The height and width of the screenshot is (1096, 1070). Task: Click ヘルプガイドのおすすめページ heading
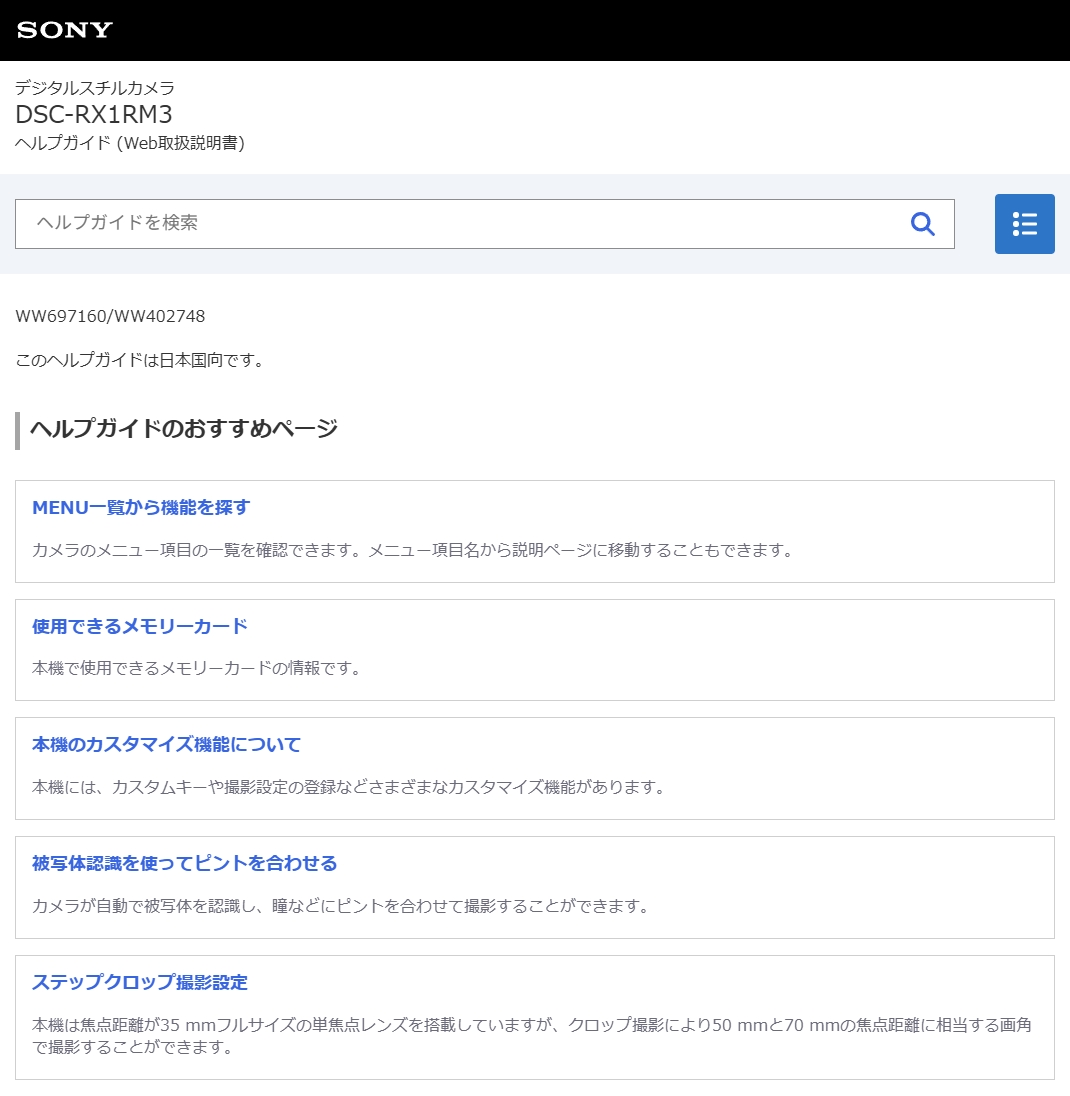click(x=184, y=428)
